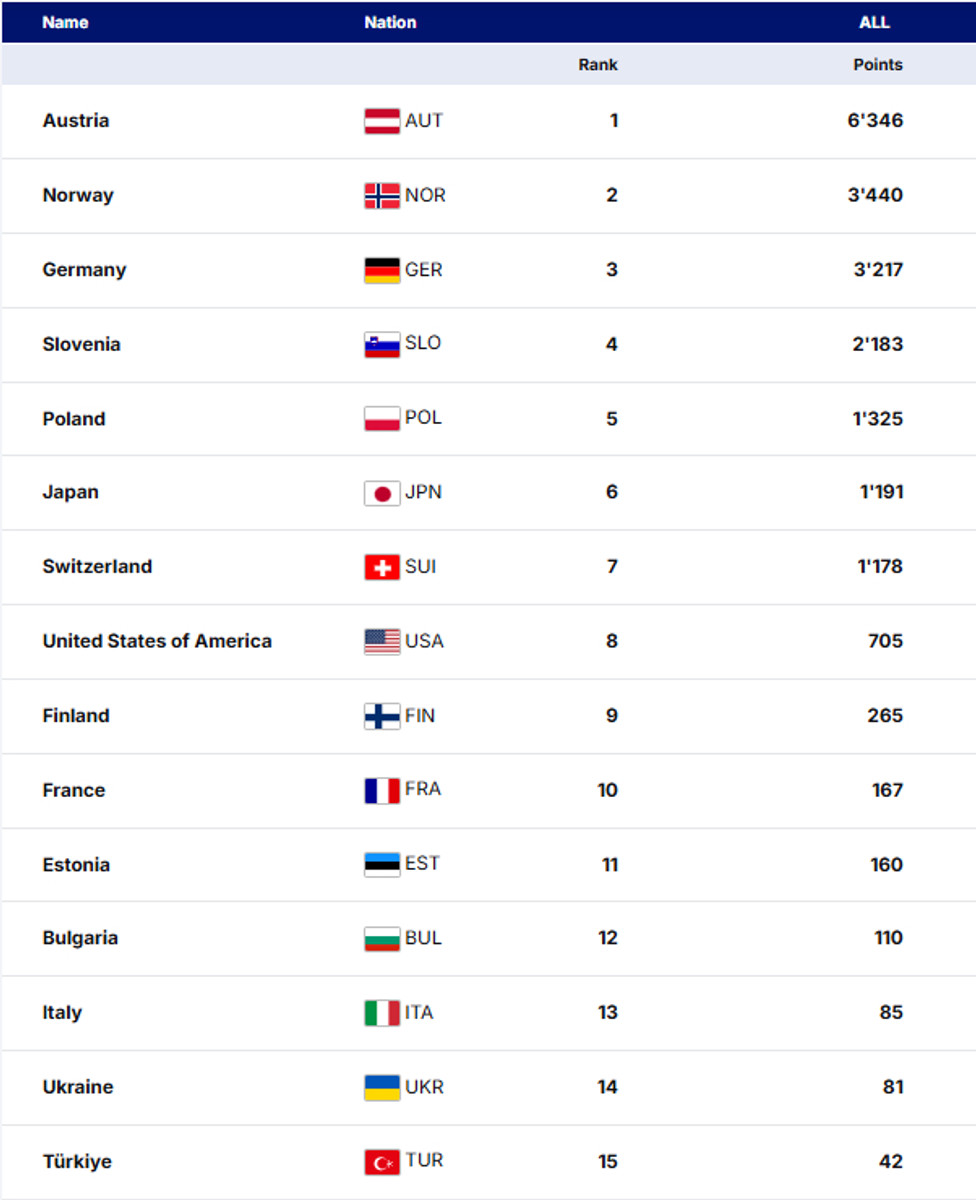The height and width of the screenshot is (1200, 976).
Task: Open the Poland team name link
Action: pyautogui.click(x=74, y=419)
